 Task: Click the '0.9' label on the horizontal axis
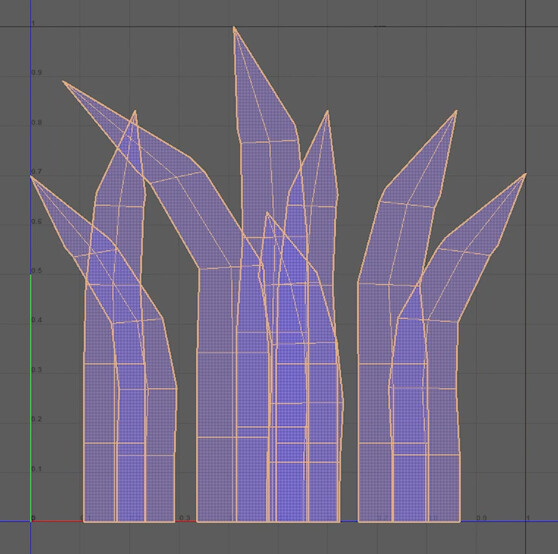coord(481,518)
